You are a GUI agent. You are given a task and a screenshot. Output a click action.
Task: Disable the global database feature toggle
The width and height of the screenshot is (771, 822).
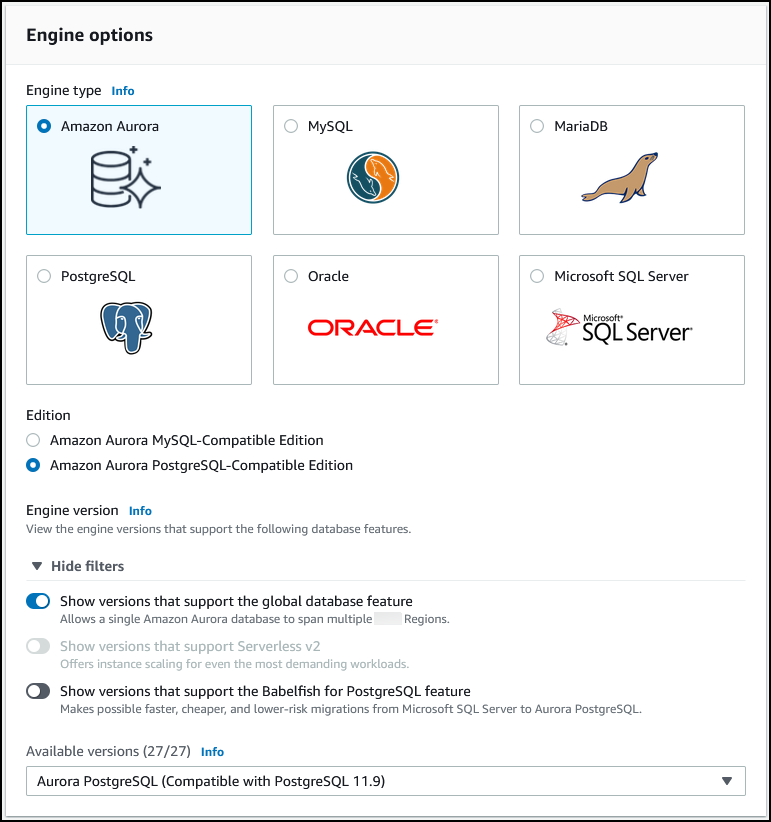click(x=38, y=601)
